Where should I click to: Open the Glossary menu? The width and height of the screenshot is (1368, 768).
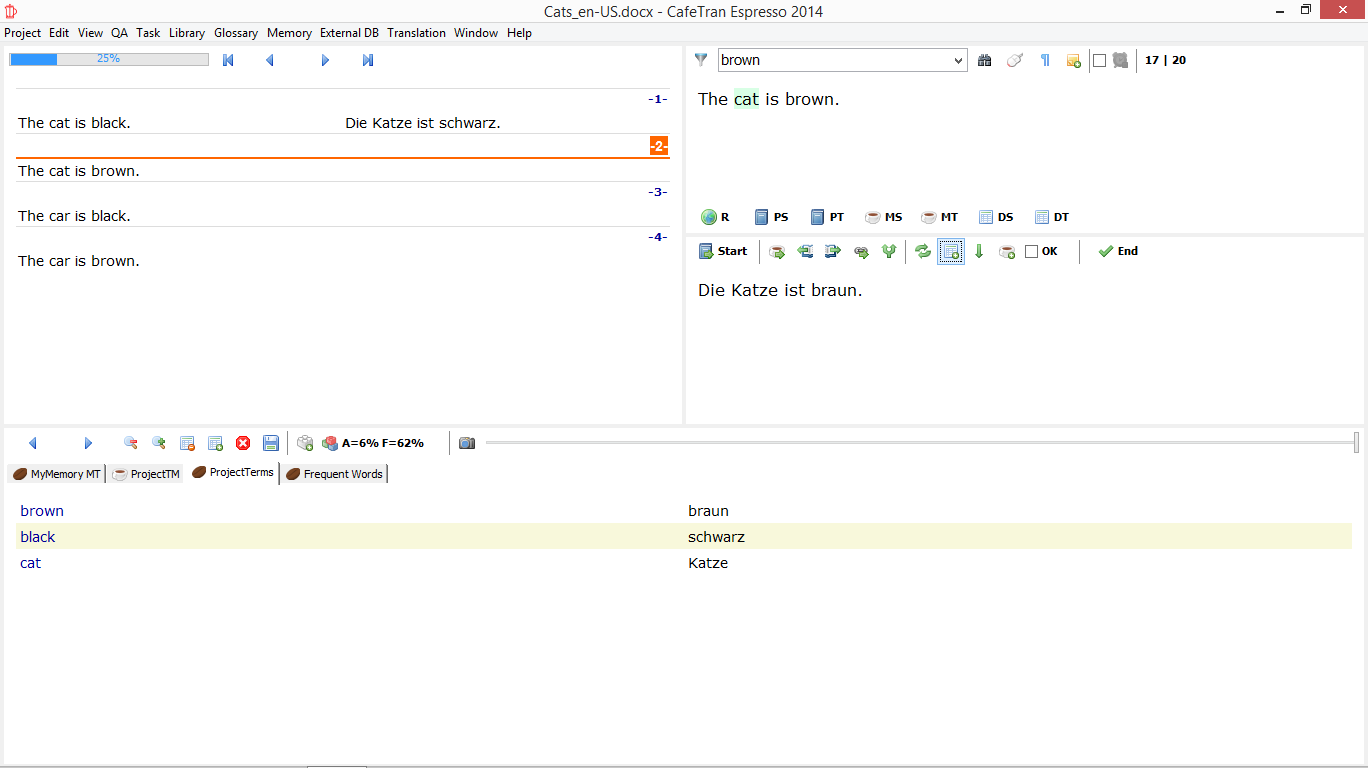pyautogui.click(x=236, y=33)
